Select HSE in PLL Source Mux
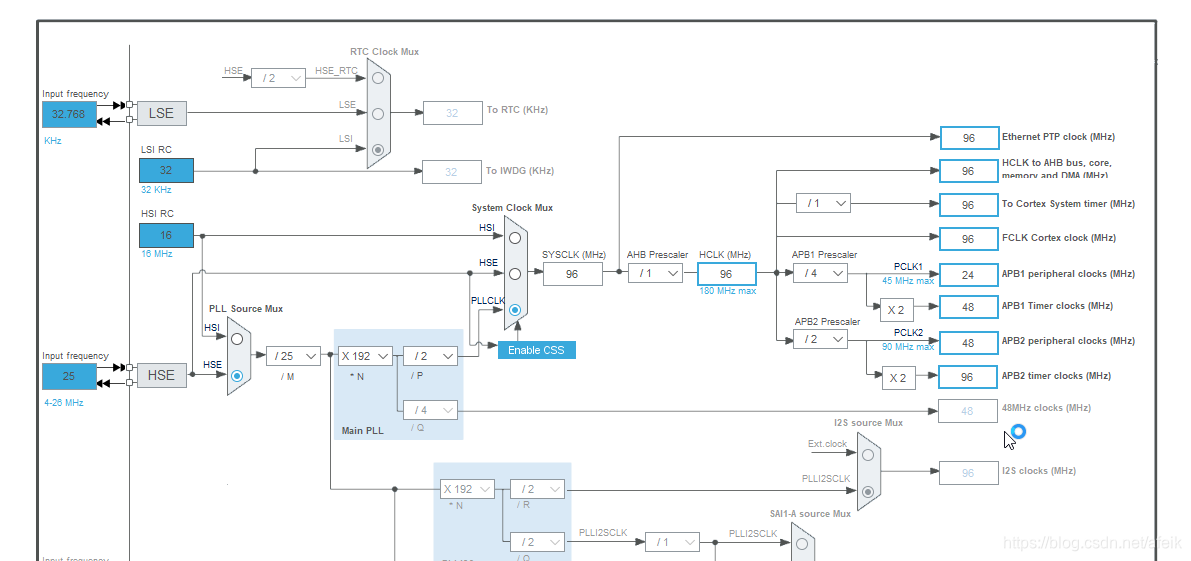Image resolution: width=1191 pixels, height=561 pixels. click(x=238, y=375)
